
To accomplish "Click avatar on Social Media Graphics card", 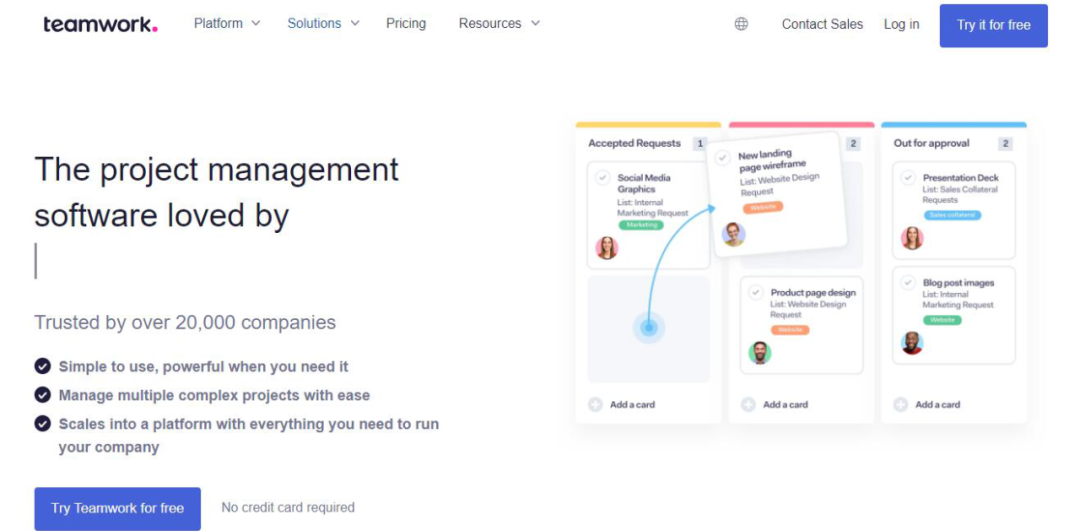I will [x=606, y=248].
